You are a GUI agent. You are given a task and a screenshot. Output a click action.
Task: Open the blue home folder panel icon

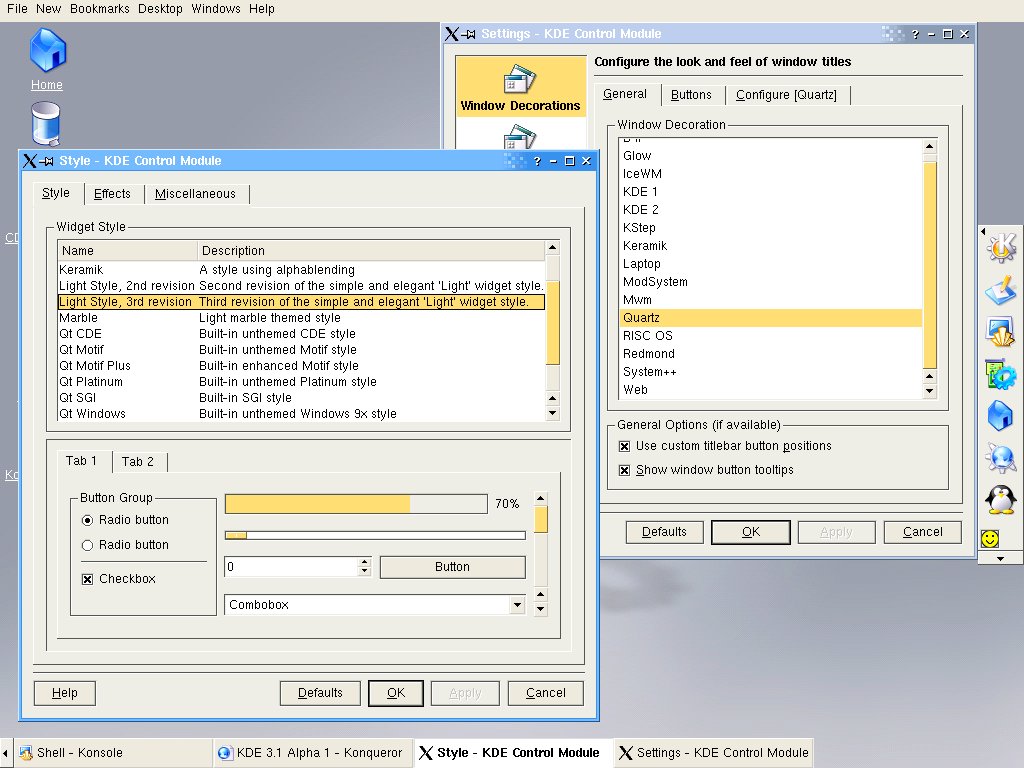tap(1000, 415)
